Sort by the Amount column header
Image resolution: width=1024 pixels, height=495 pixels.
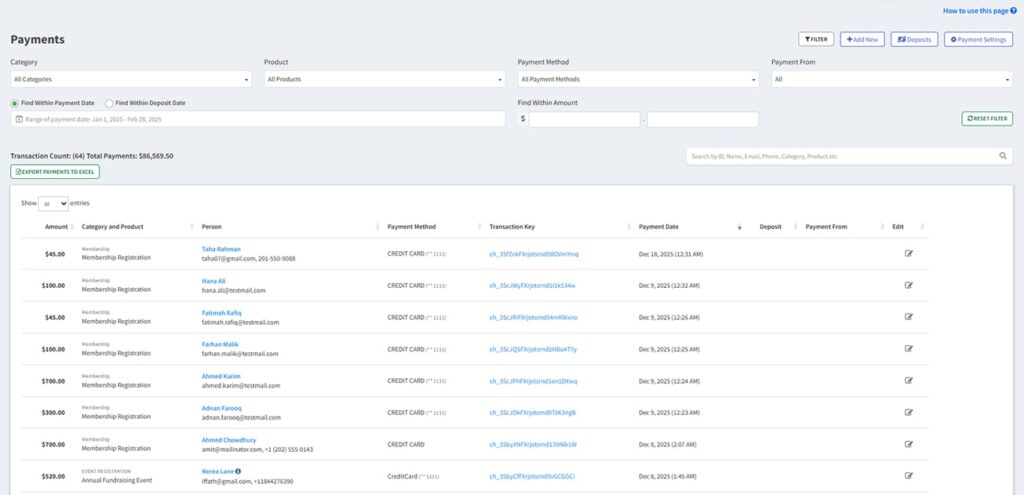coord(56,227)
